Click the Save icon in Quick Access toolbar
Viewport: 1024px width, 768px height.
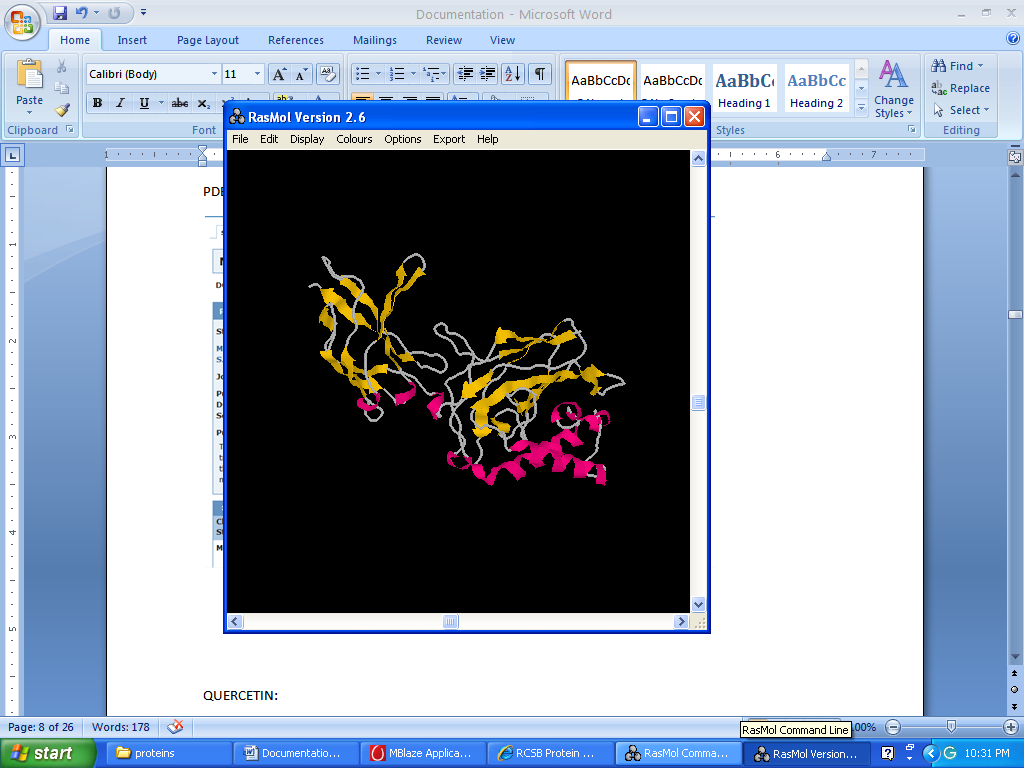click(x=60, y=13)
